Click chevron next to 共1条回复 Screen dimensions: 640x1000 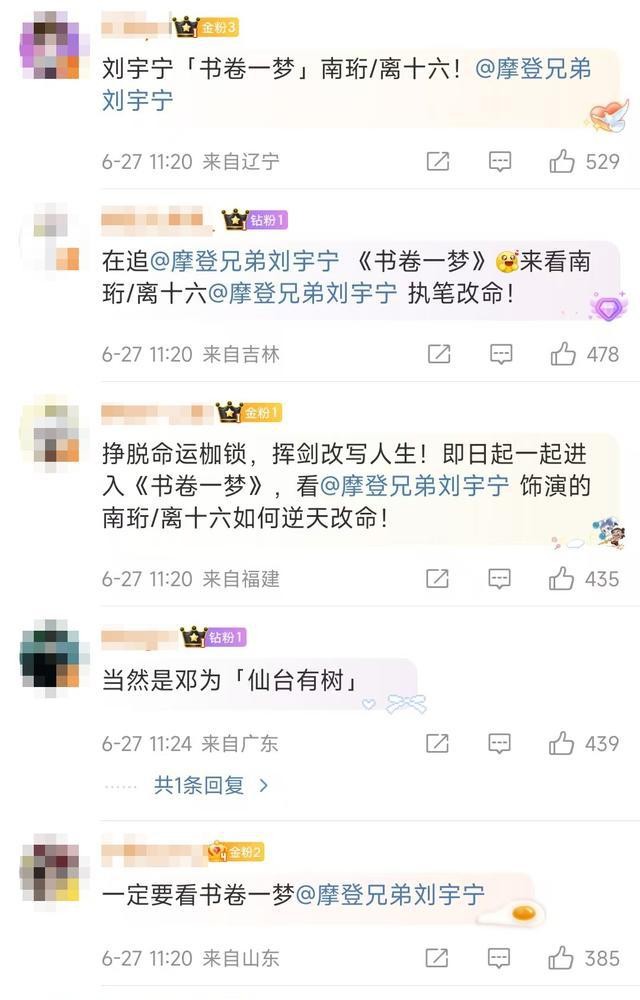264,786
